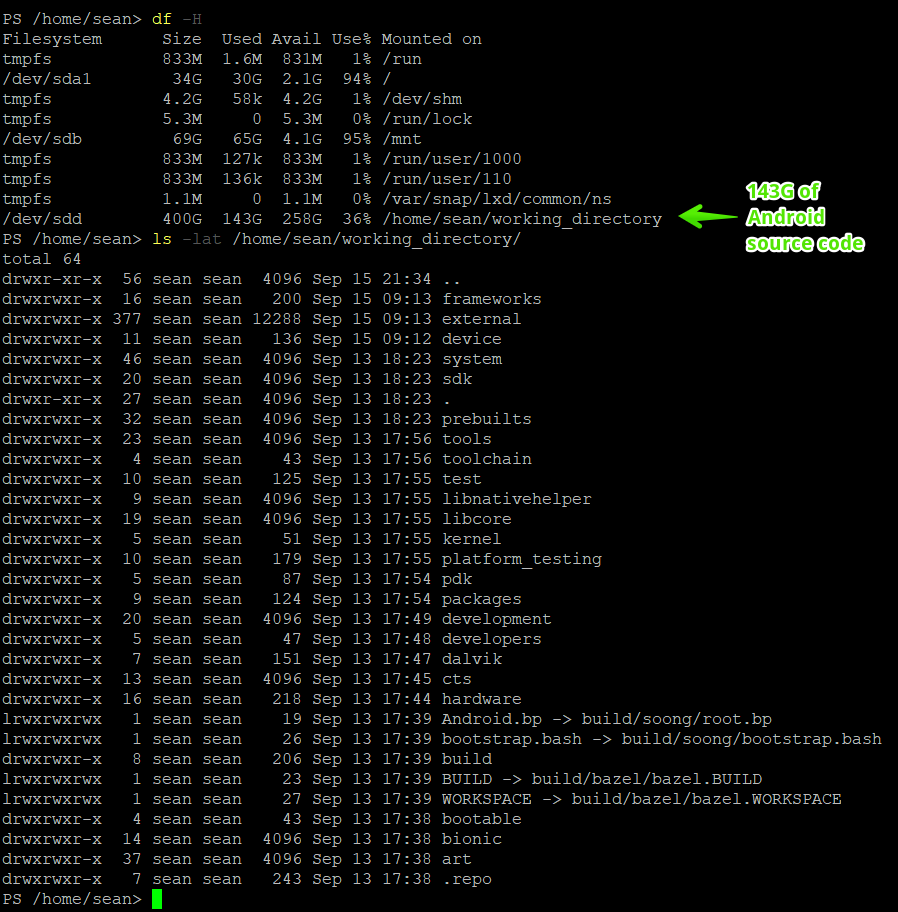Select 'external' directory name
This screenshot has height=912, width=898.
pyautogui.click(x=482, y=319)
